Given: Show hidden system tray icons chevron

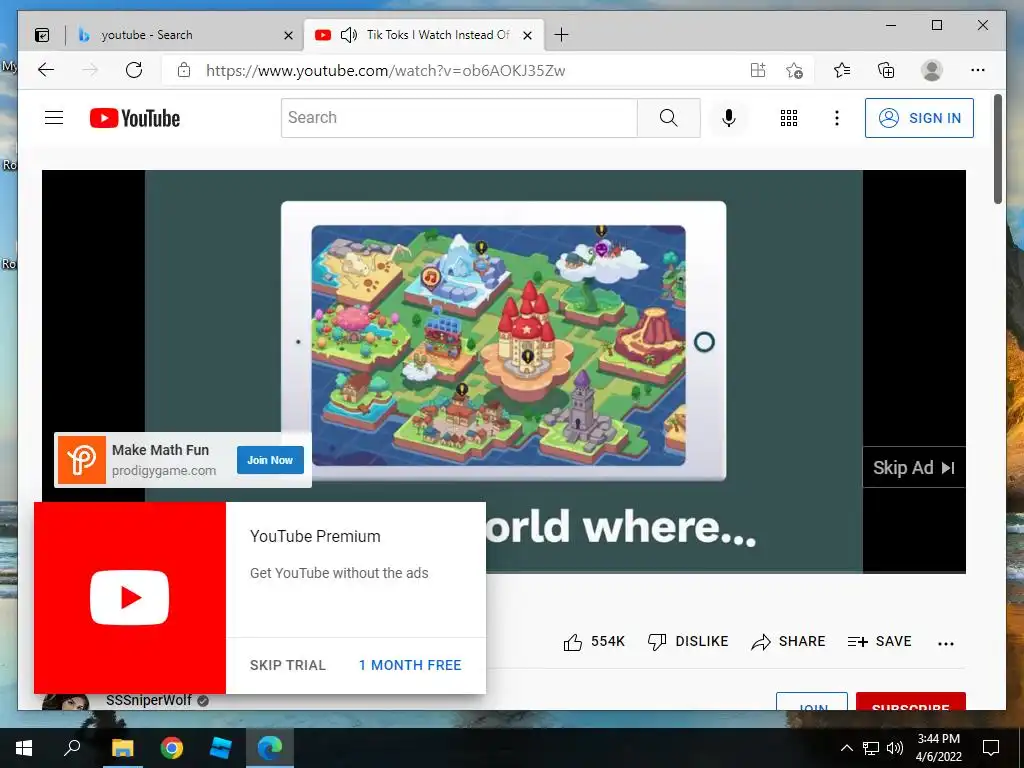Looking at the screenshot, I should tap(846, 748).
